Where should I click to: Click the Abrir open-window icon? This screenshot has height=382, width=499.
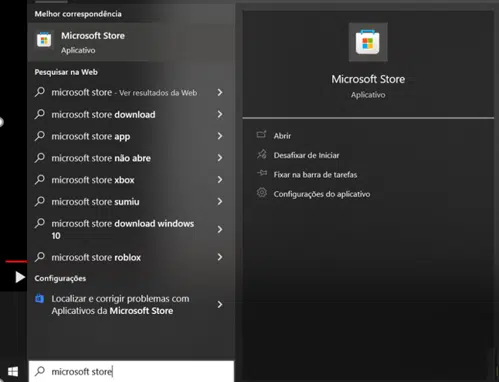coord(262,135)
